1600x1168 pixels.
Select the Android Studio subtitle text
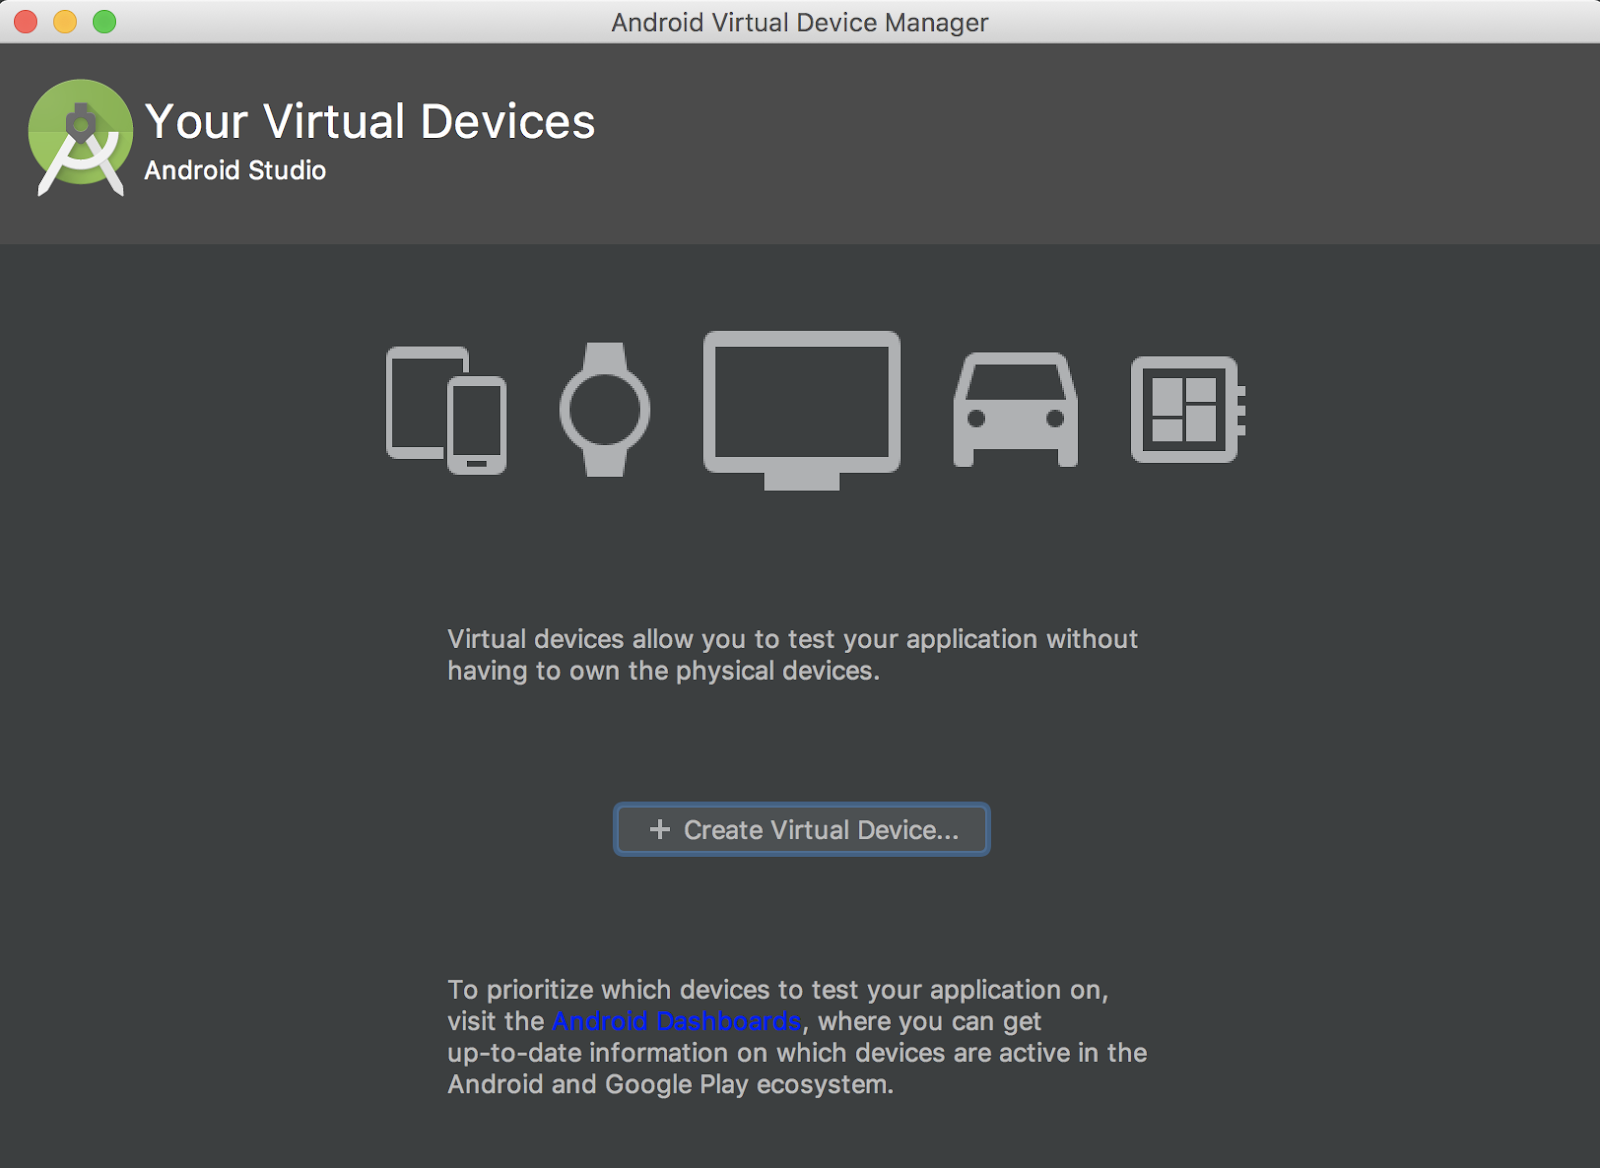tap(235, 170)
